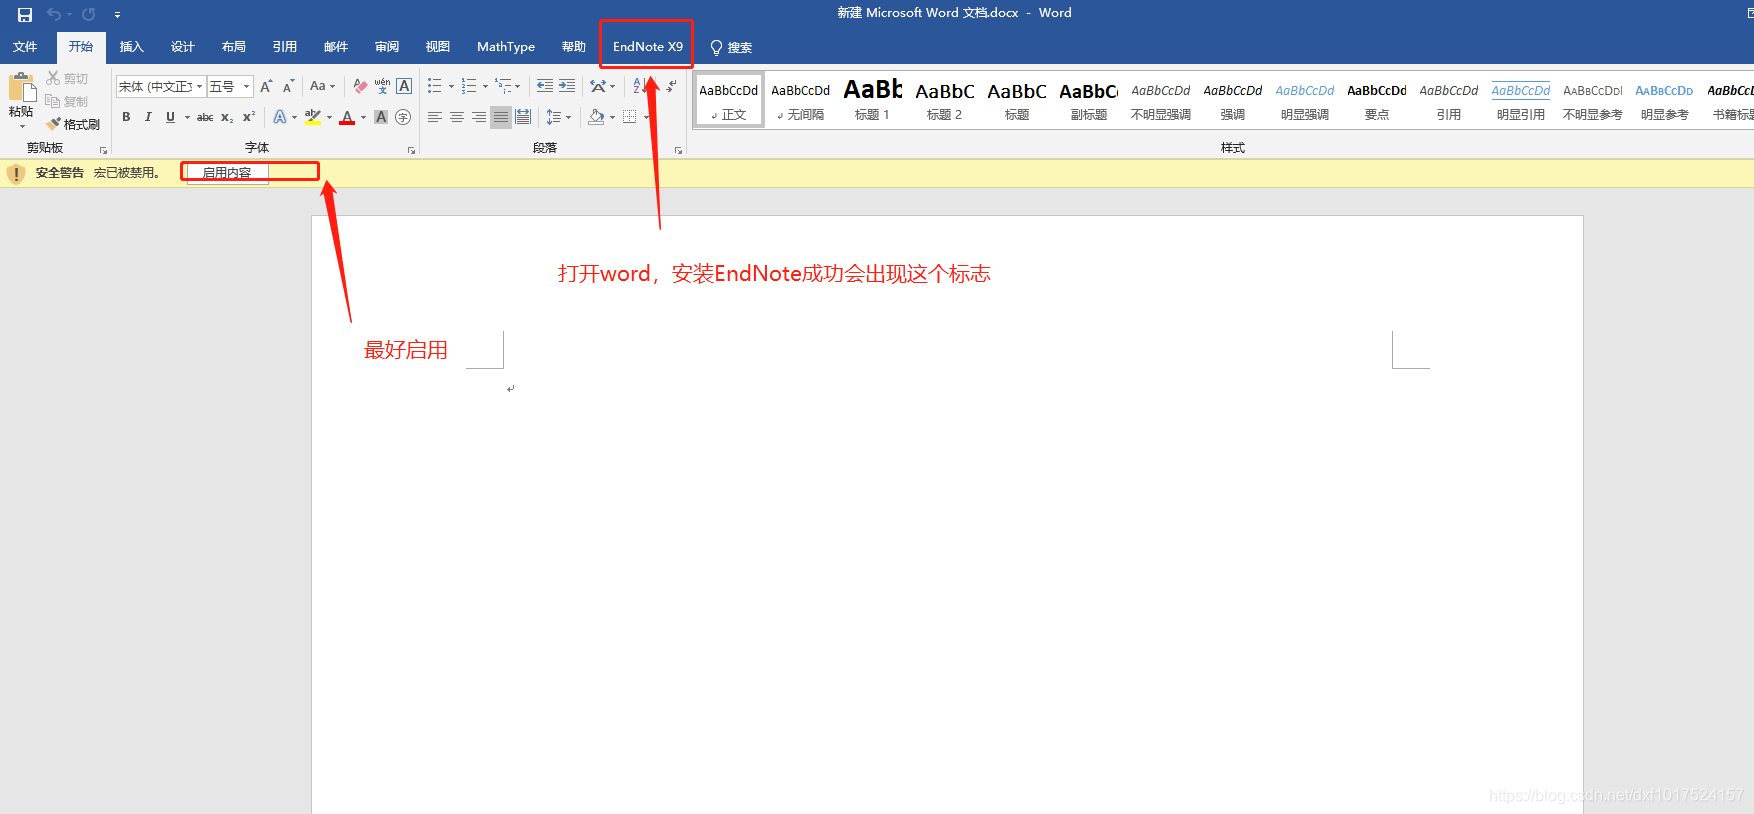Open the paste options arrow under 粘贴
Image resolution: width=1754 pixels, height=814 pixels.
click(x=22, y=127)
